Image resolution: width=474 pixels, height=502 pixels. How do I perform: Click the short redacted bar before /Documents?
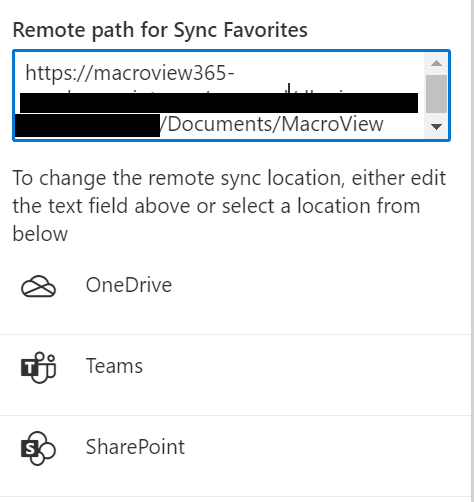87,125
